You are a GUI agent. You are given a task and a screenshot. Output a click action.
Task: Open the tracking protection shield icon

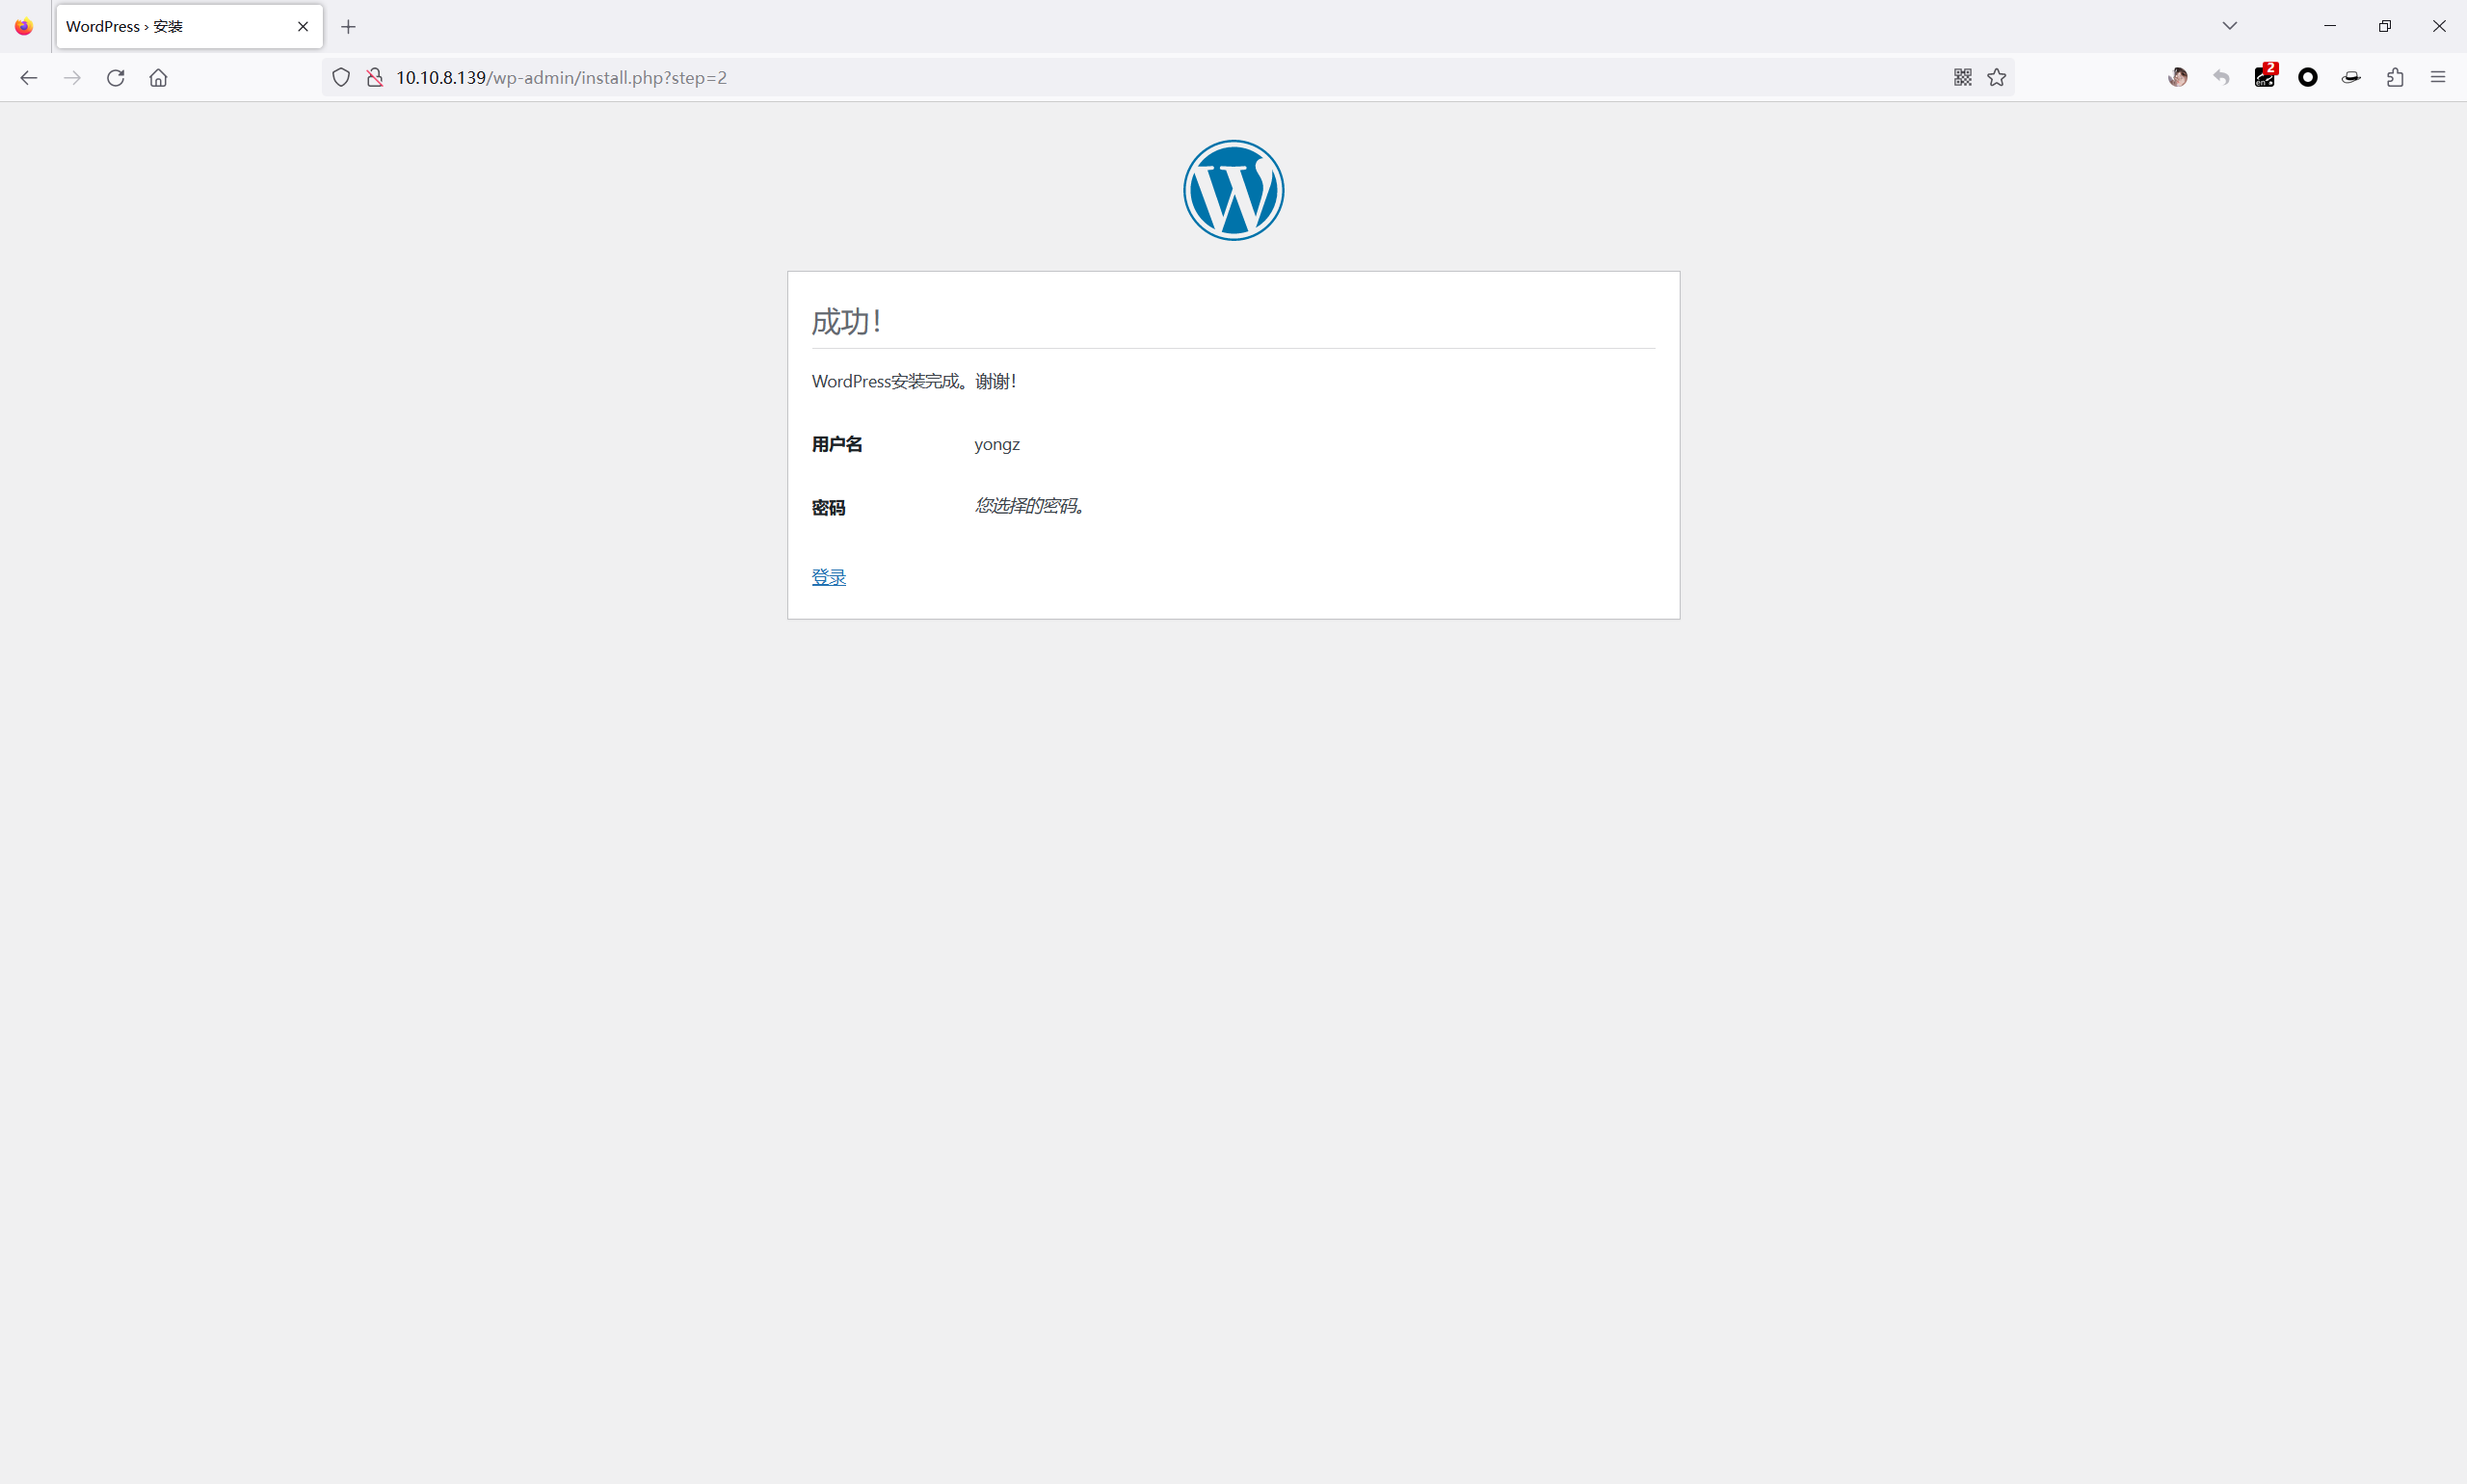(341, 78)
